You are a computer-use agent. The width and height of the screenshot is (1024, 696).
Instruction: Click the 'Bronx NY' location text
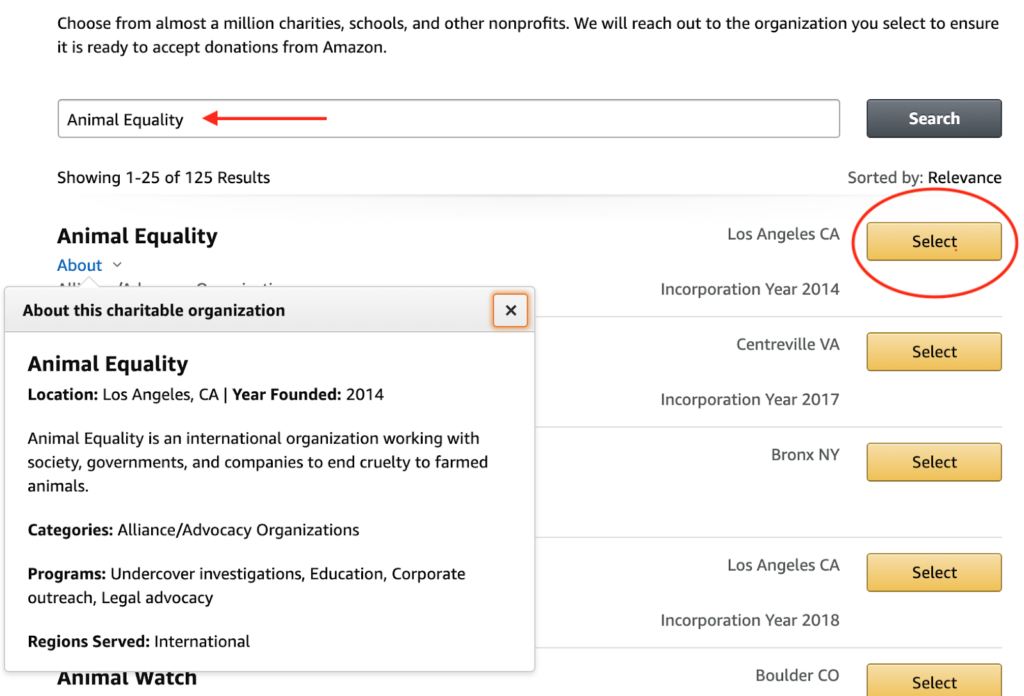pyautogui.click(x=805, y=454)
